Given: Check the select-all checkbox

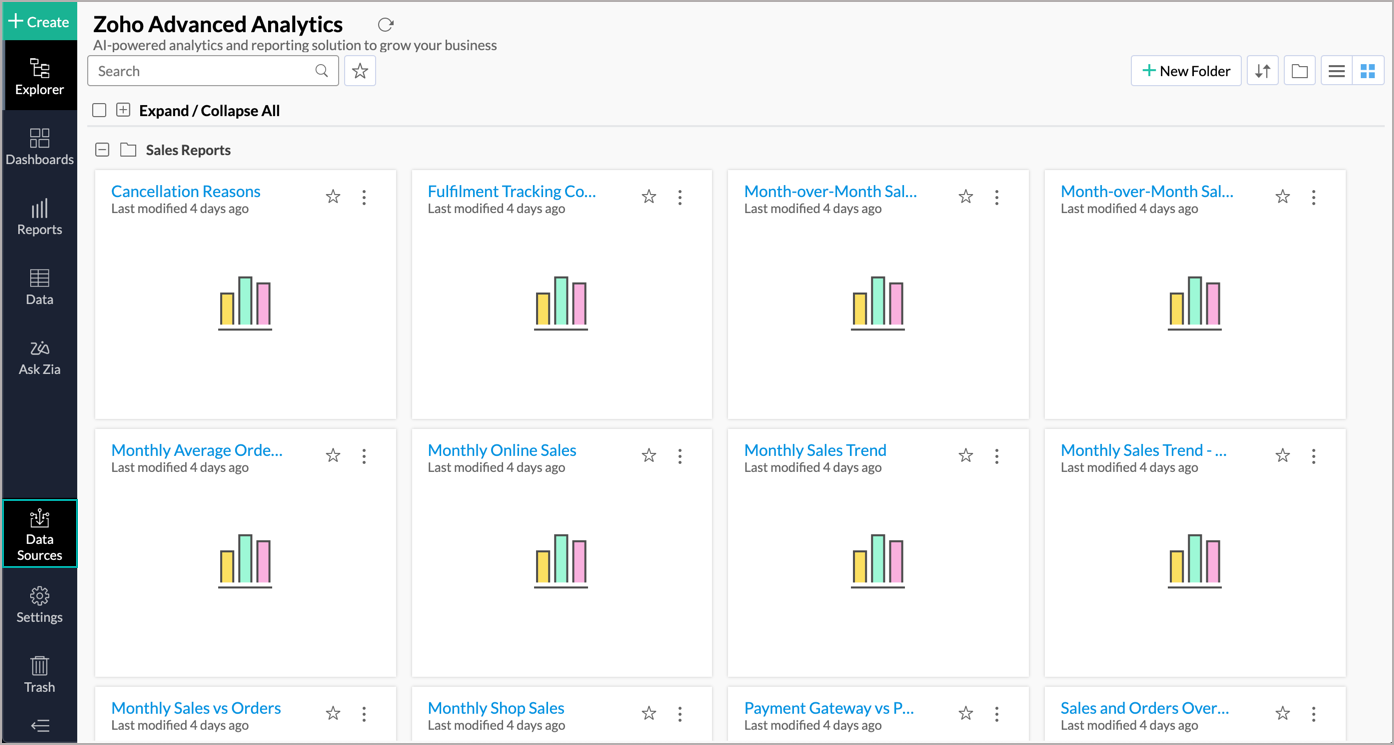Looking at the screenshot, I should [99, 111].
